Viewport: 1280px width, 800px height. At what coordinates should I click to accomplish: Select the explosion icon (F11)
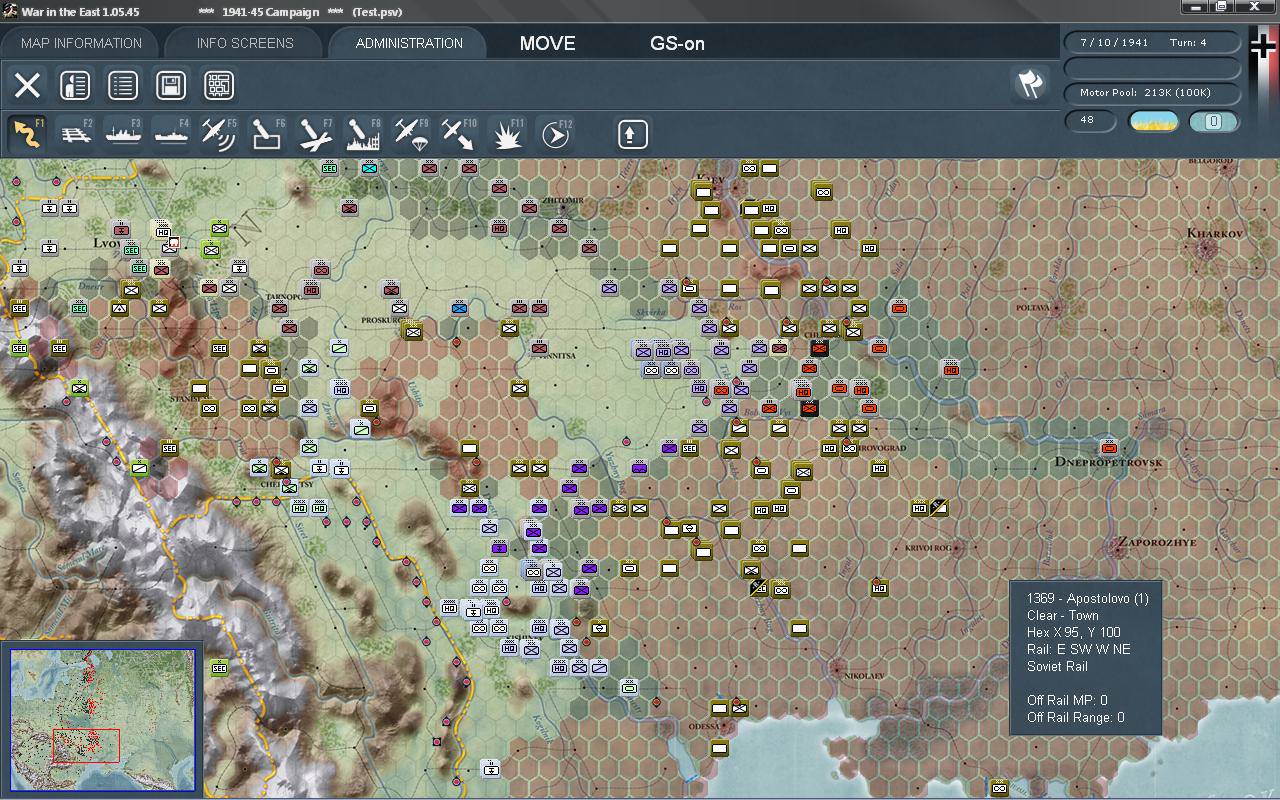tap(508, 134)
